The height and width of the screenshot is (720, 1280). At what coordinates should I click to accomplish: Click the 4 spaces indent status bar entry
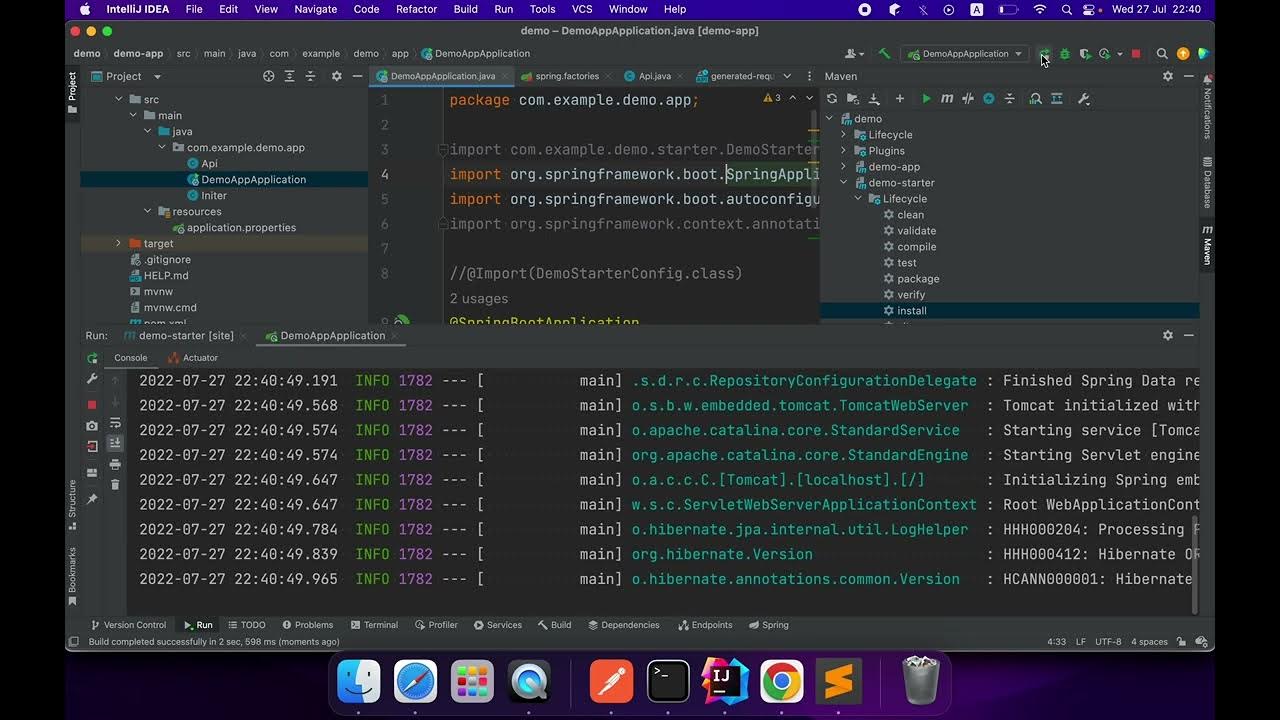tap(1147, 642)
